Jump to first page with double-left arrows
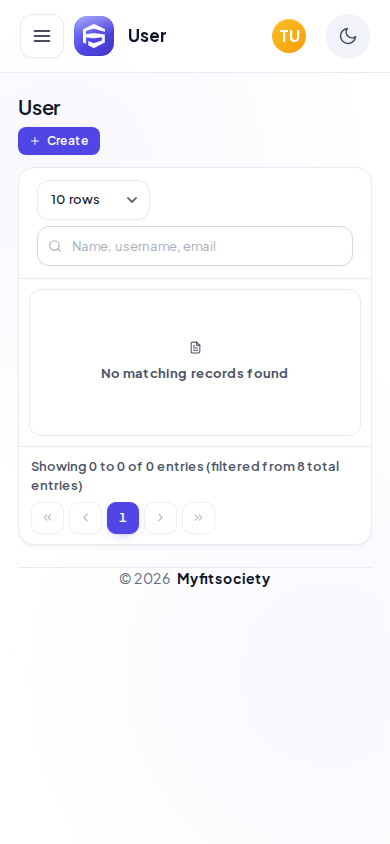 (47, 518)
